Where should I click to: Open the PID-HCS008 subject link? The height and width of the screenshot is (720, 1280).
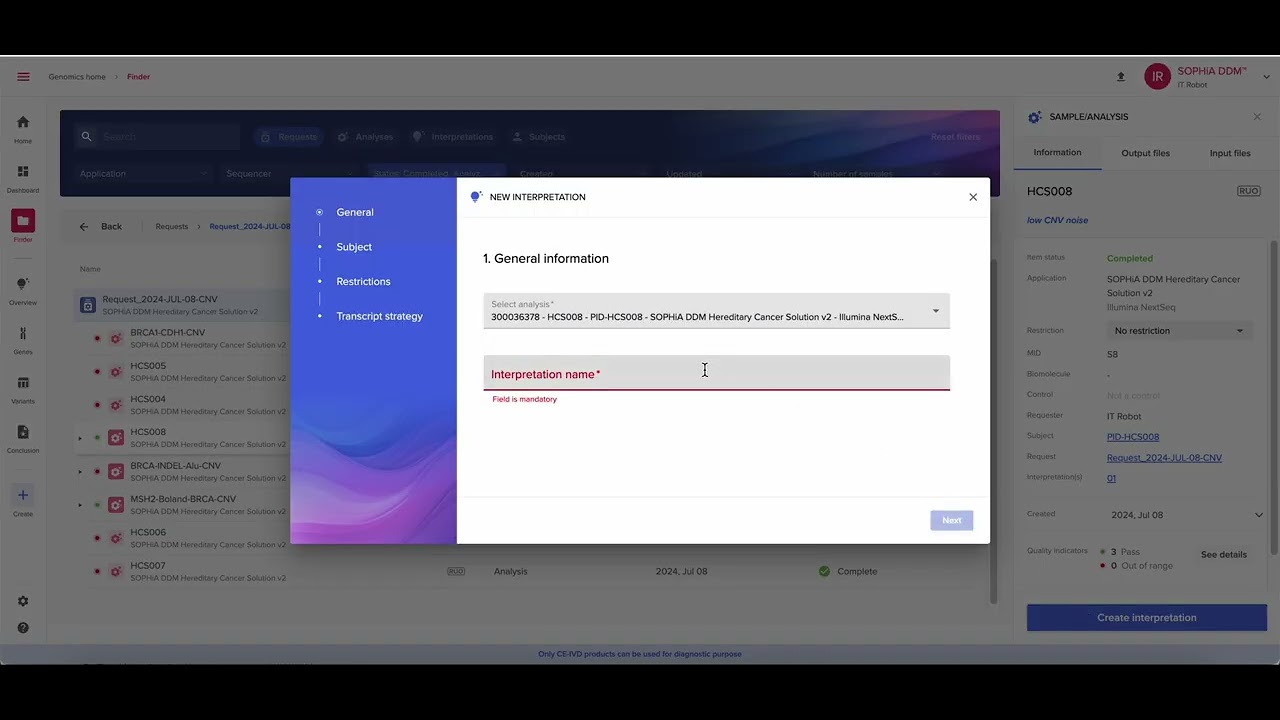[1132, 437]
